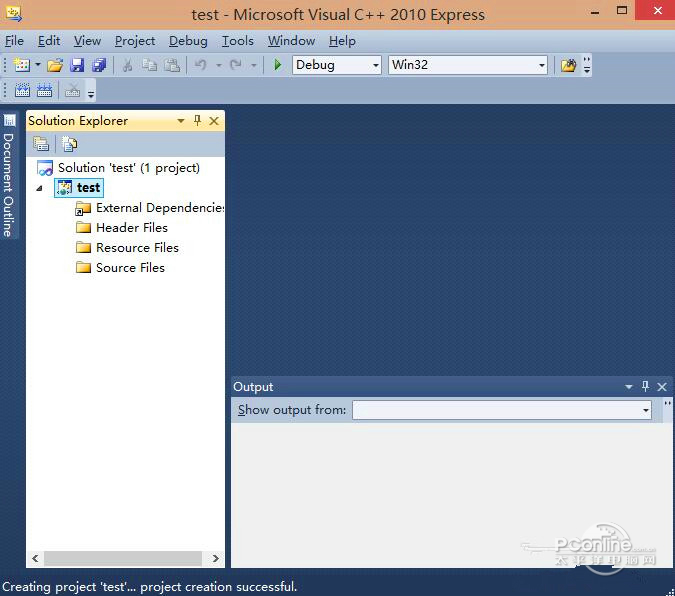Open the Redo history dropdown arrow
The width and height of the screenshot is (675, 596).
point(254,65)
